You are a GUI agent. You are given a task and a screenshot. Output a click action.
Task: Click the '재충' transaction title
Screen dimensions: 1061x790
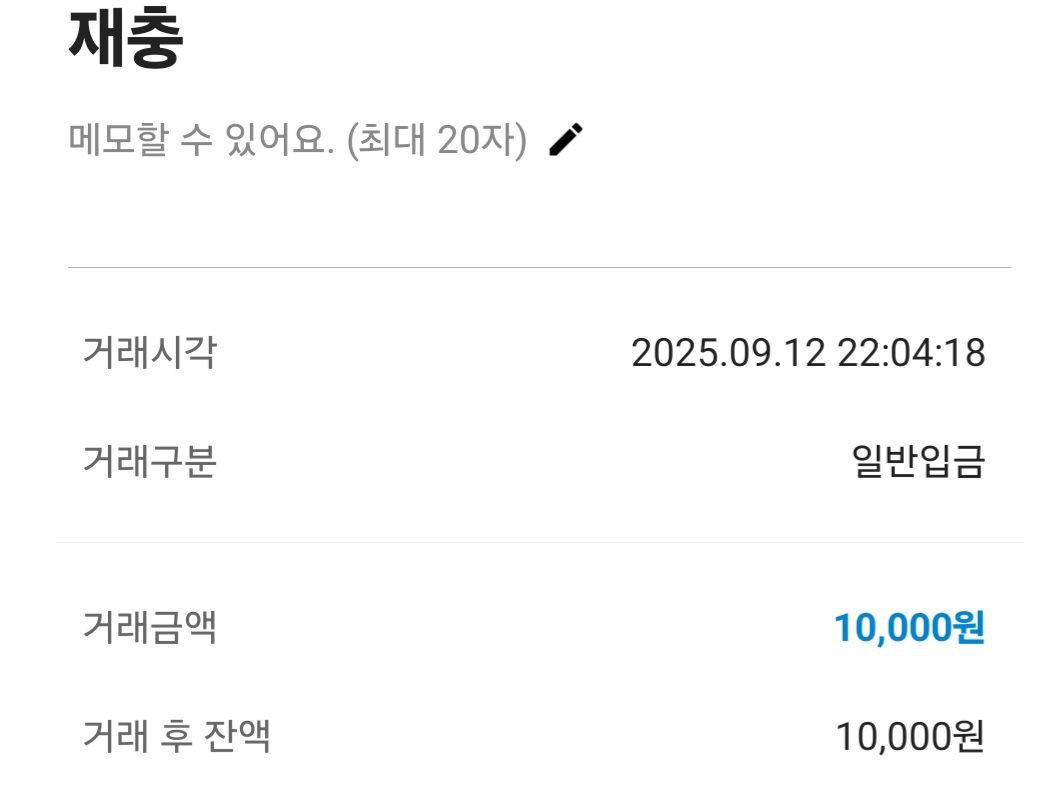coord(126,41)
